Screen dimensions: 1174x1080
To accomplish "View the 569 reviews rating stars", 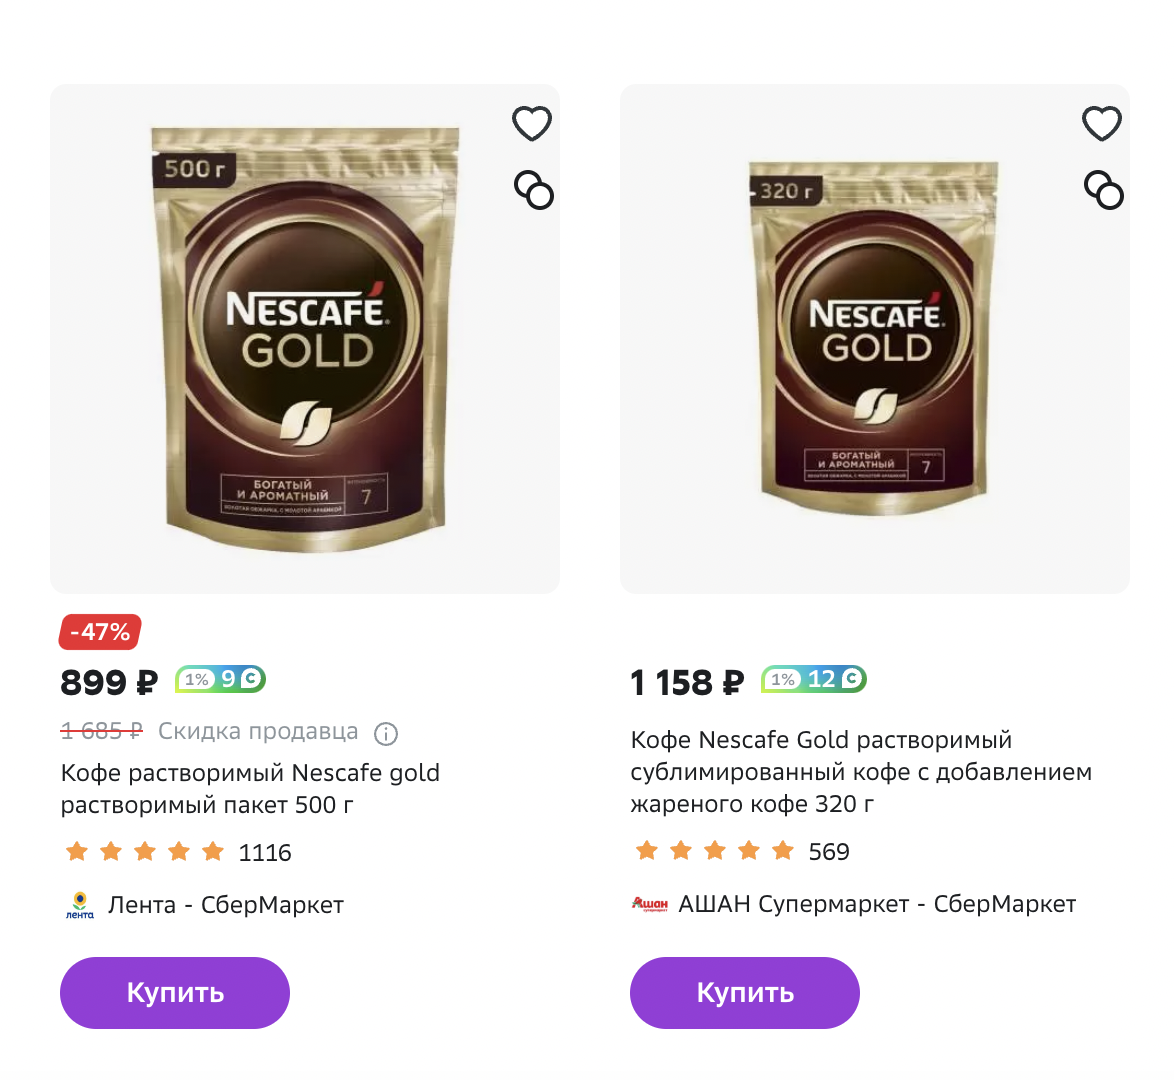I will (x=714, y=851).
